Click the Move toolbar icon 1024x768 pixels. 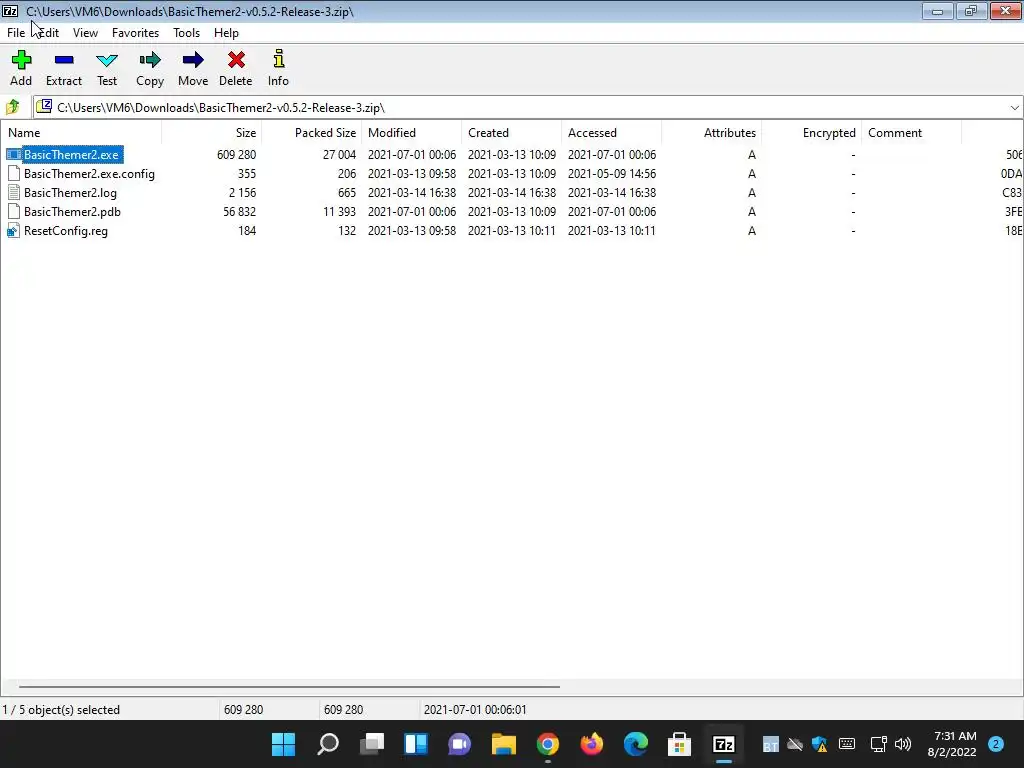click(x=193, y=60)
